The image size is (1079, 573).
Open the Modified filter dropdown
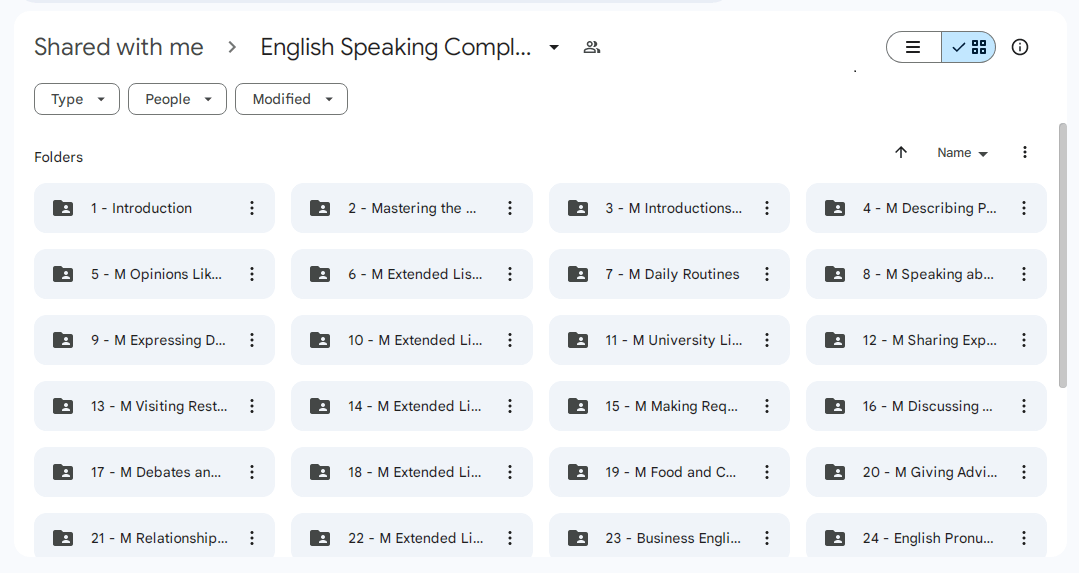(x=292, y=99)
